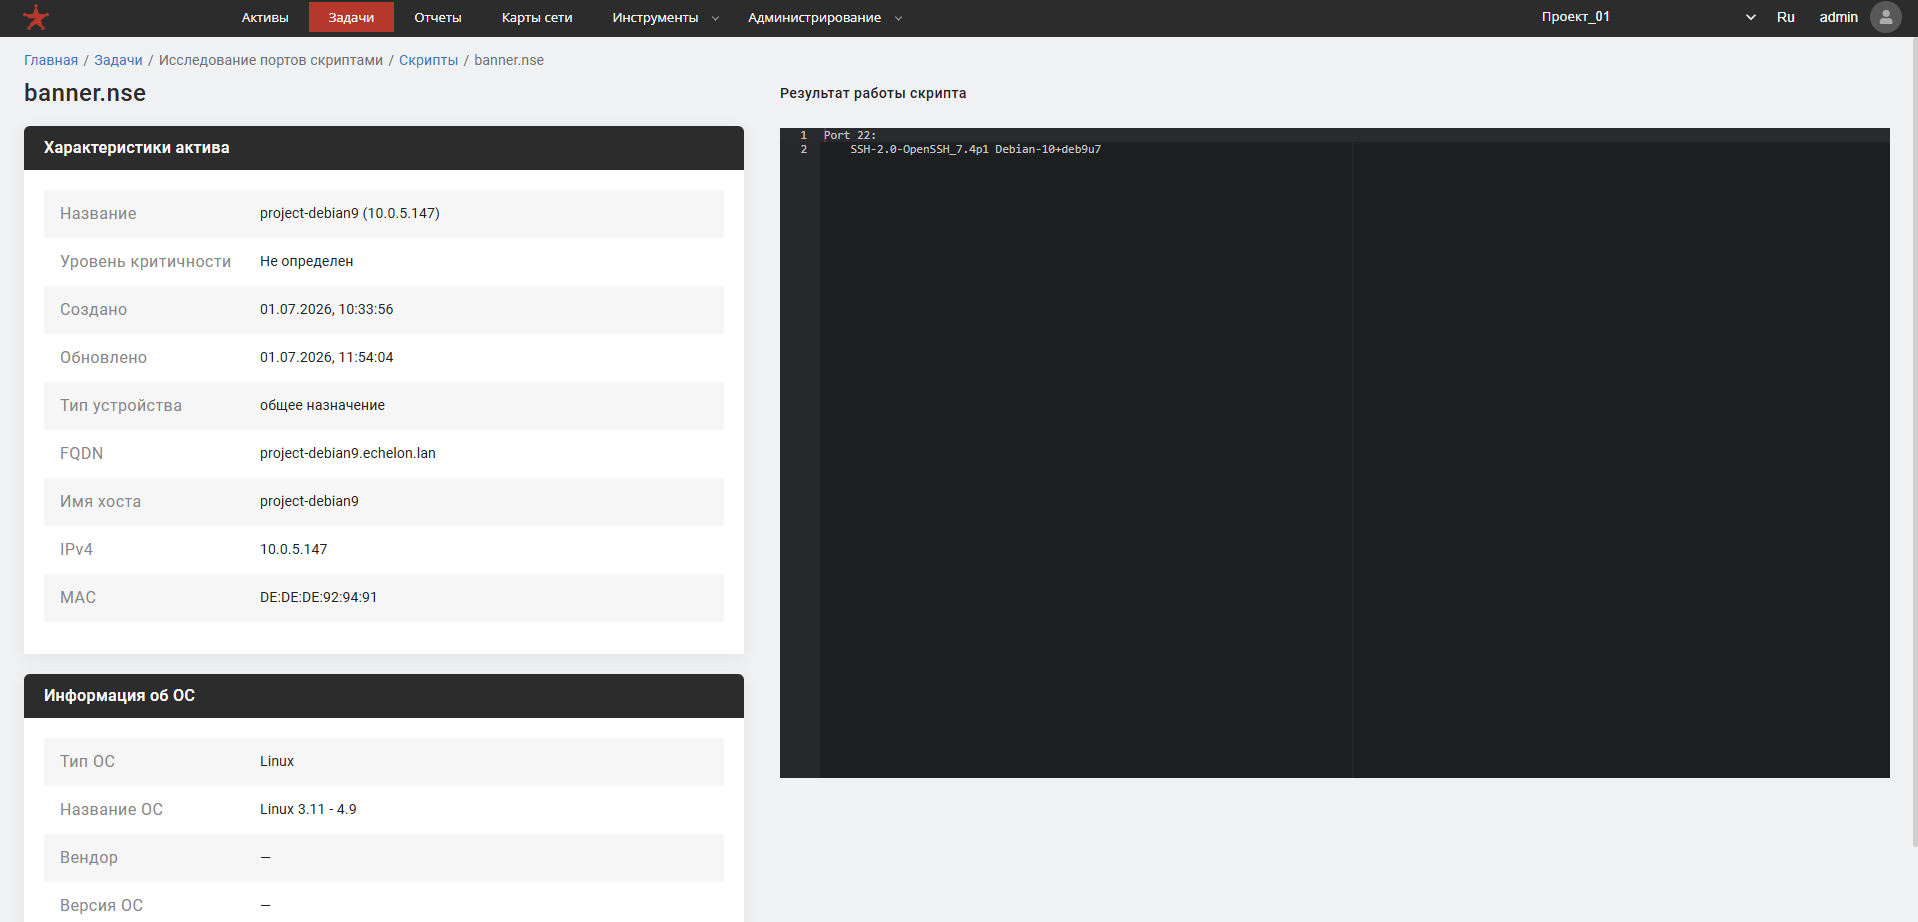Image resolution: width=1918 pixels, height=922 pixels.
Task: Click the Информация об ОС panel header
Action: (384, 696)
